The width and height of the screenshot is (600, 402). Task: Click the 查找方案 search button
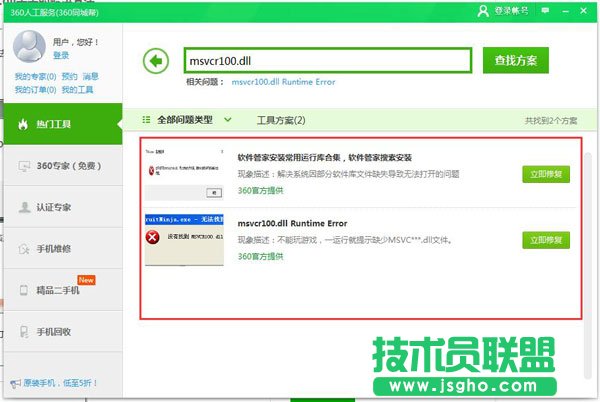[x=515, y=60]
